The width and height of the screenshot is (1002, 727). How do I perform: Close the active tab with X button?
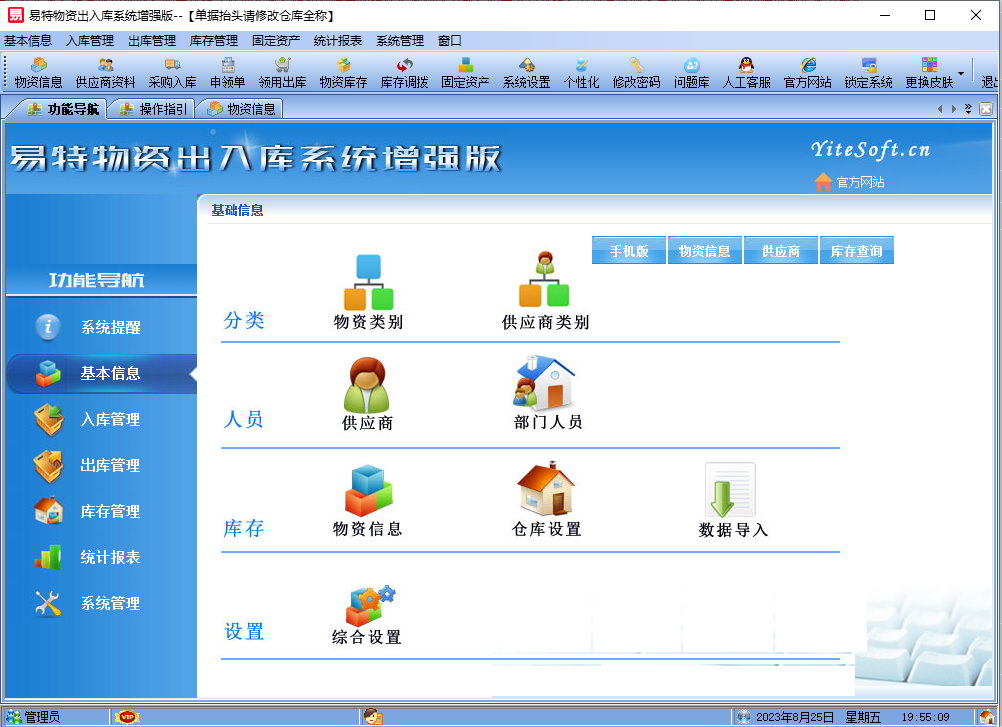point(986,109)
